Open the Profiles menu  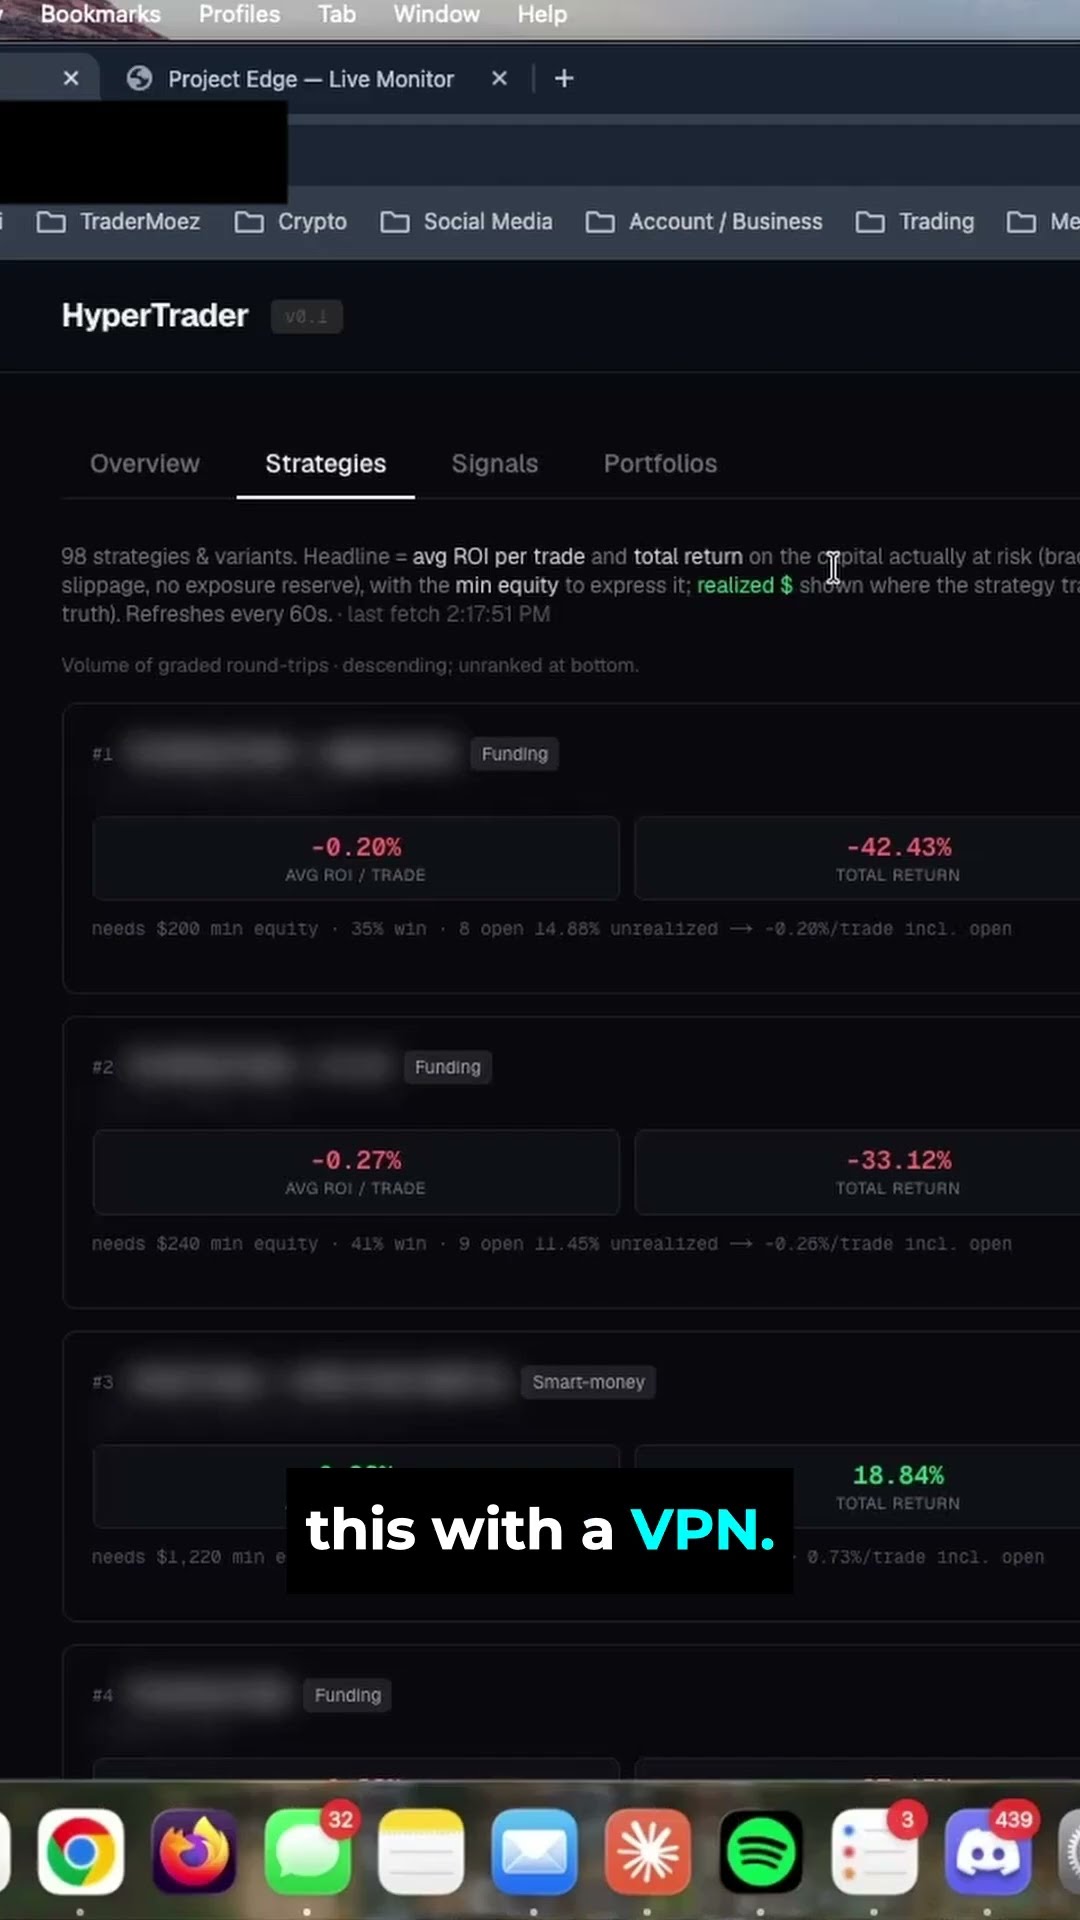[239, 14]
